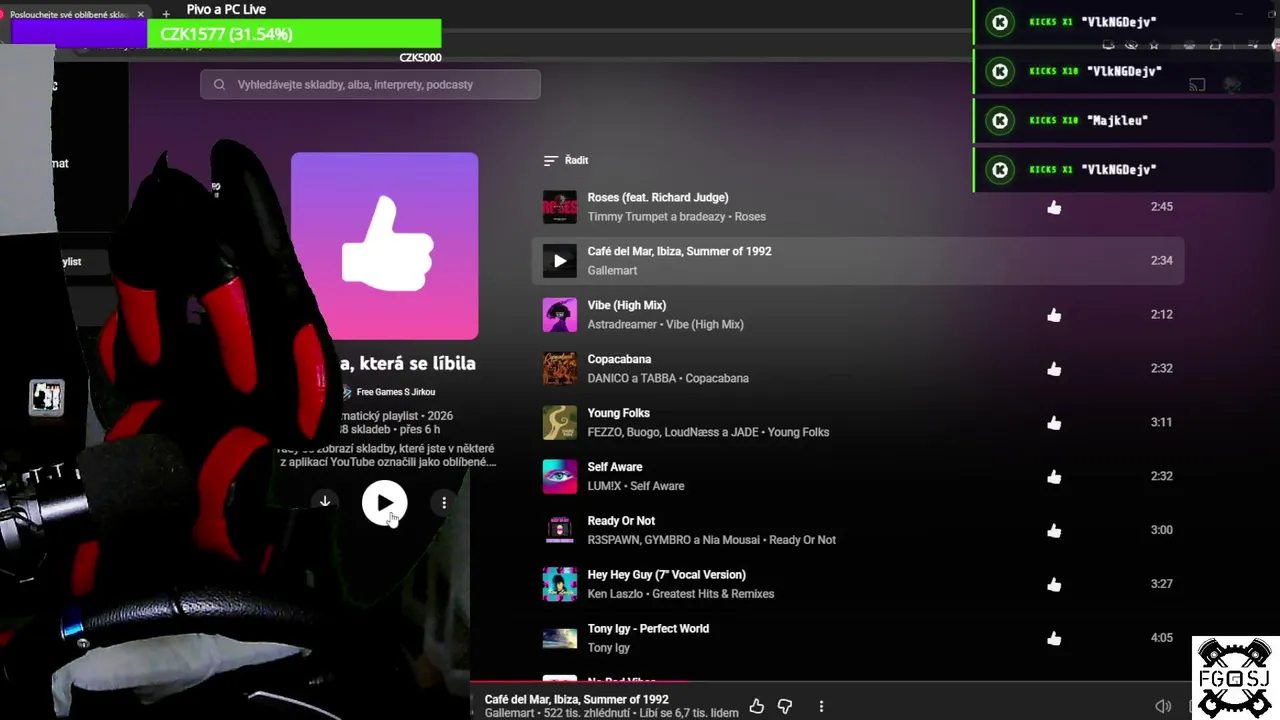The image size is (1280, 720).
Task: Open the 'Astradreamer' artist link
Action: tap(623, 325)
